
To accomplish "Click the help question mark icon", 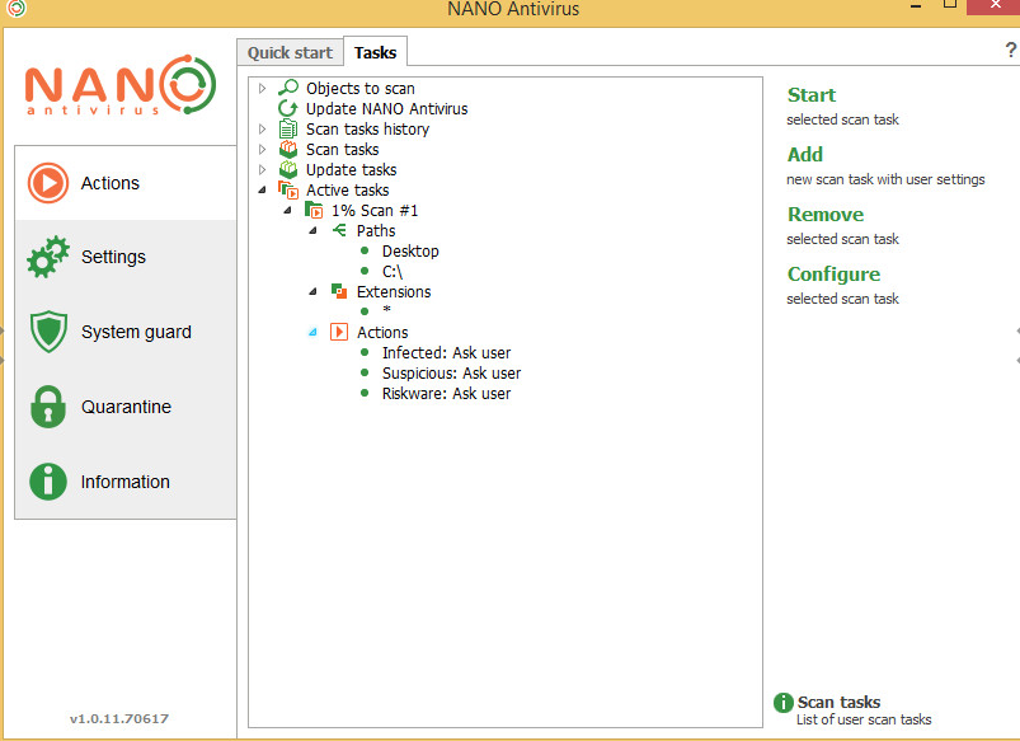I will [x=1010, y=49].
